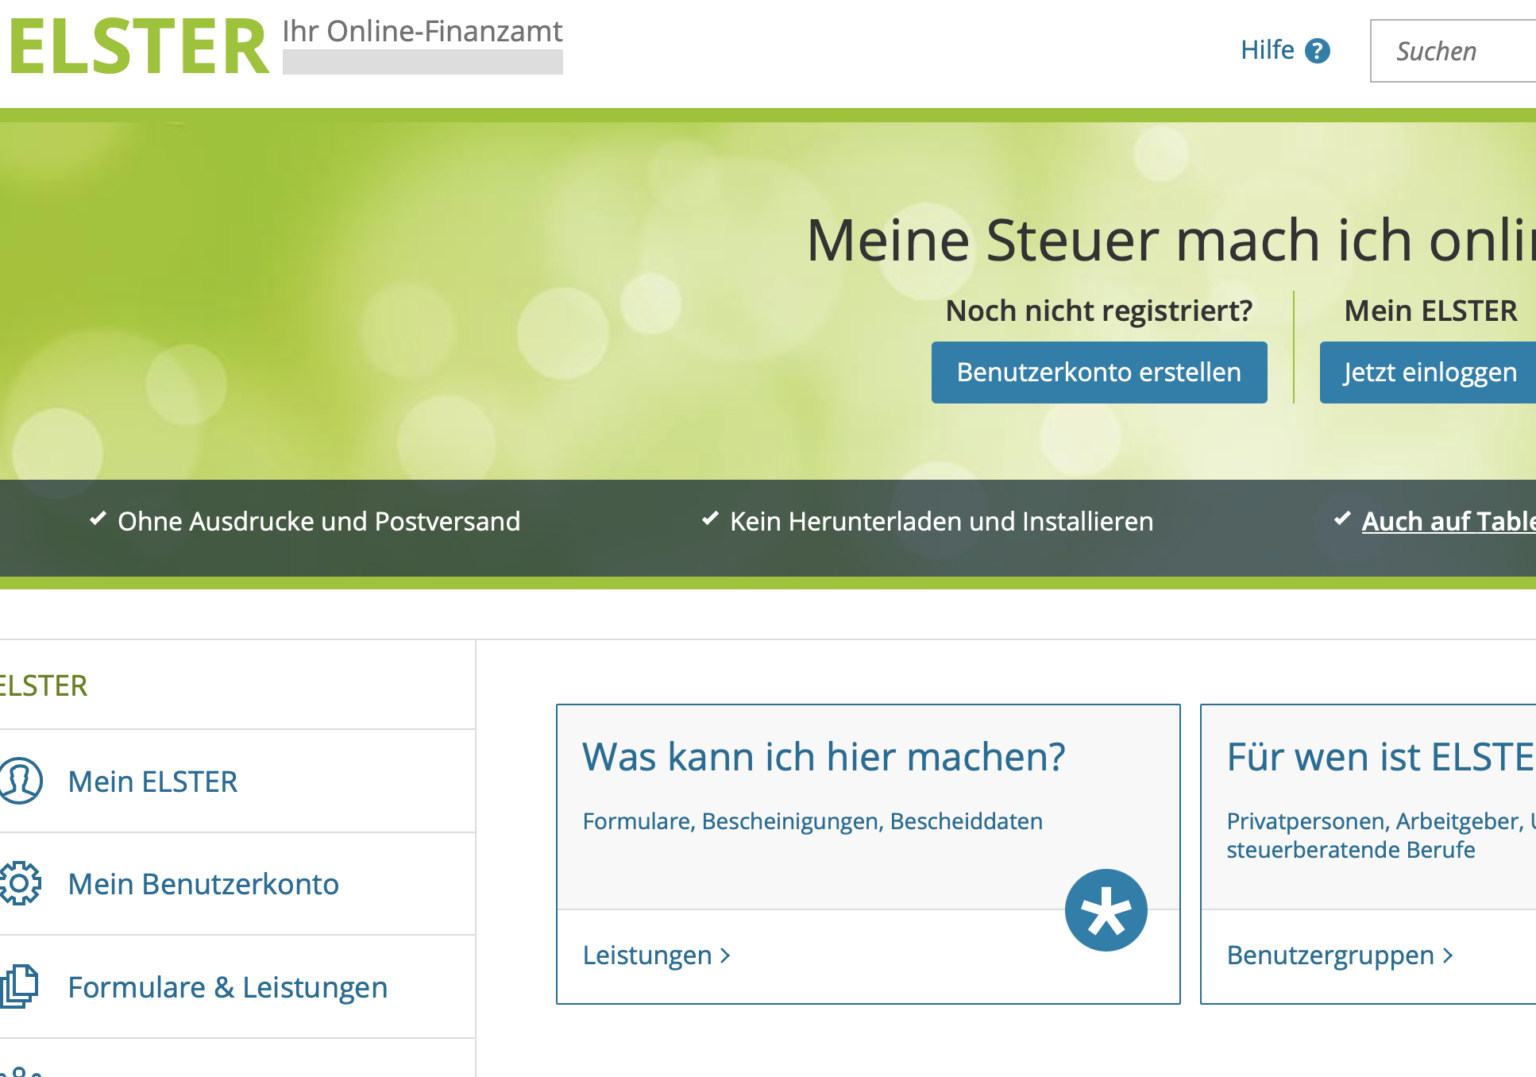Open the Was kann ich hier machen? heading

824,757
